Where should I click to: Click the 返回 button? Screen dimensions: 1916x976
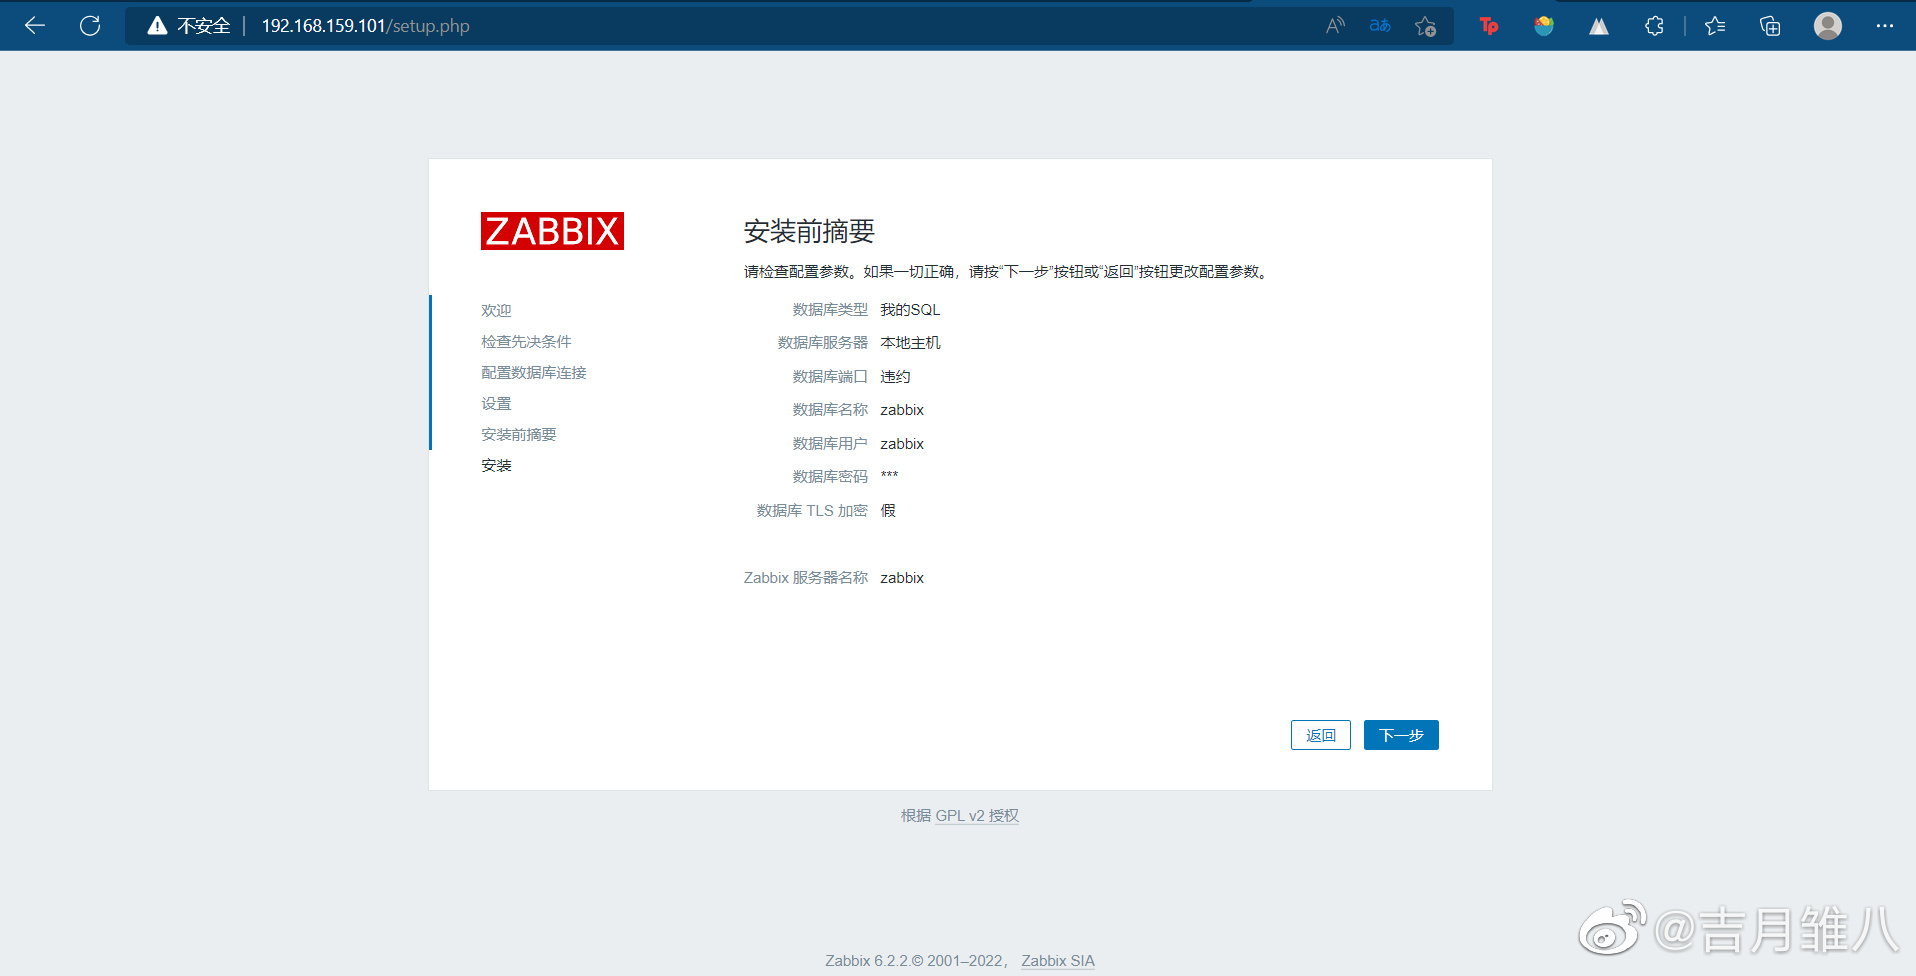click(x=1321, y=735)
